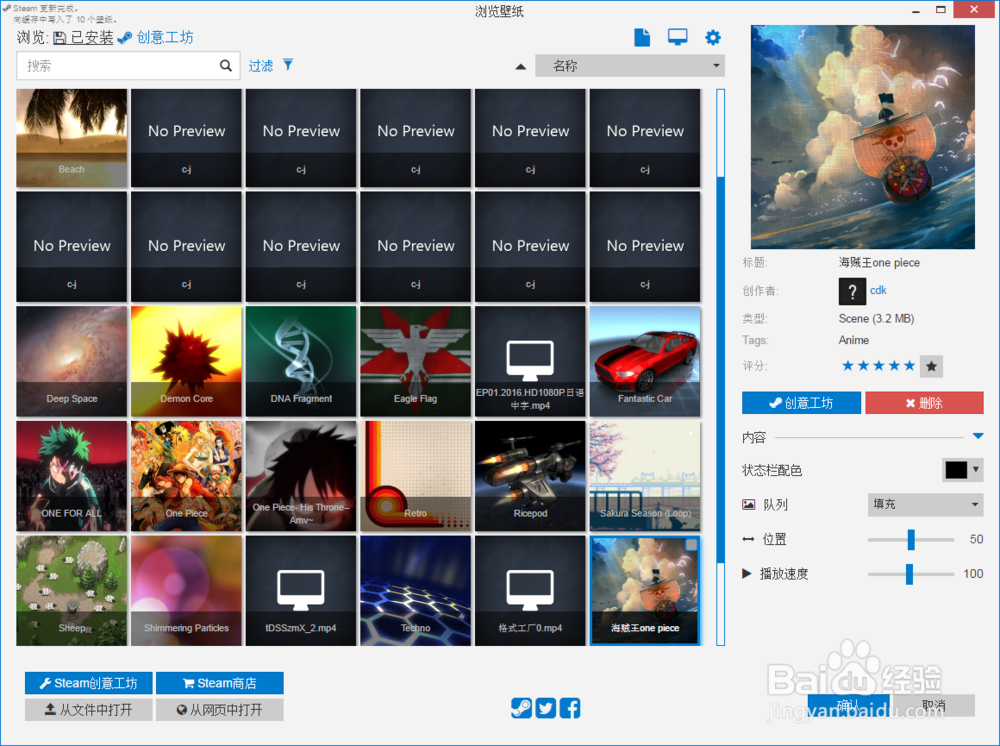Viewport: 1000px width, 746px height.
Task: Select the Sheep wallpaper
Action: [x=71, y=590]
